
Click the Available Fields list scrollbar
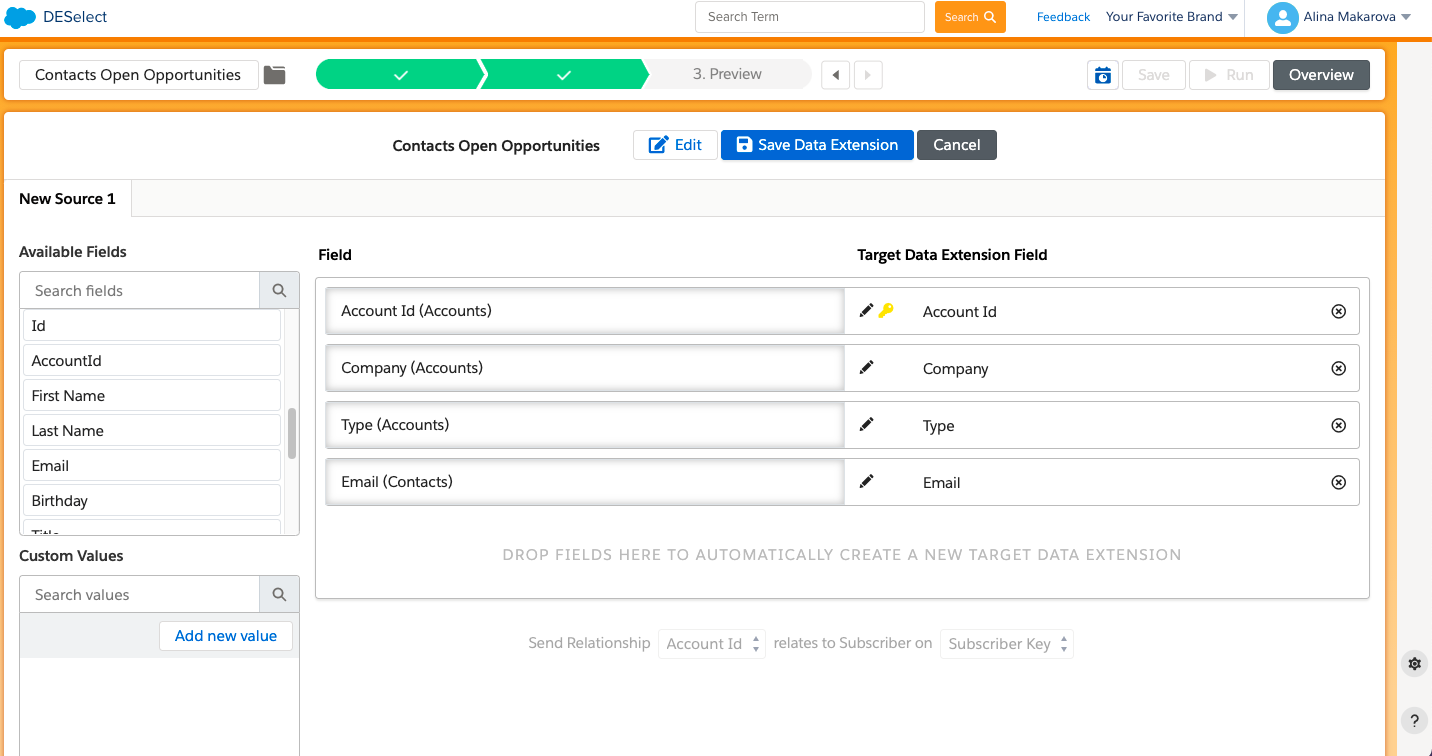pyautogui.click(x=292, y=433)
